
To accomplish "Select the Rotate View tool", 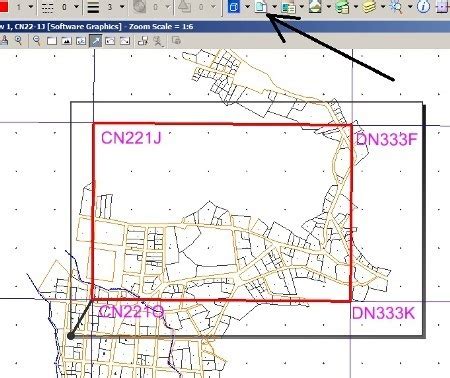I will coord(81,41).
